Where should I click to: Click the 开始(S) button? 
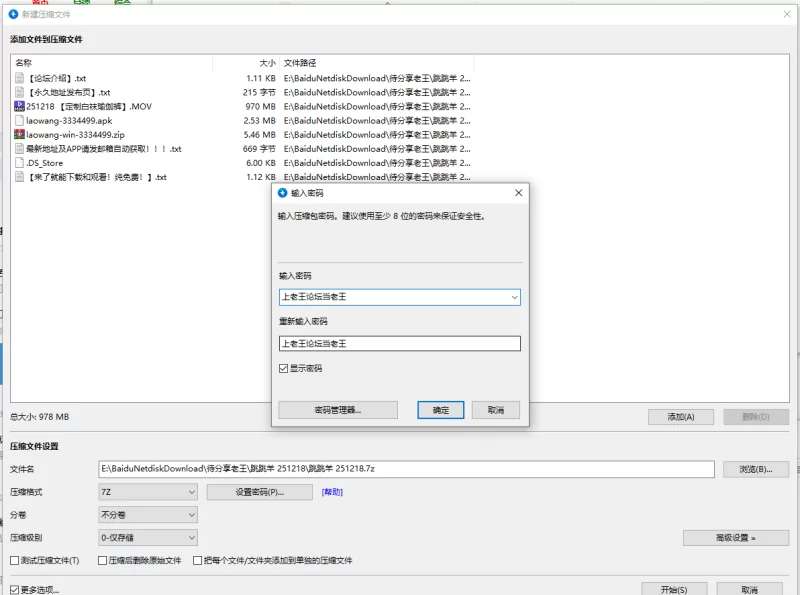tap(674, 589)
